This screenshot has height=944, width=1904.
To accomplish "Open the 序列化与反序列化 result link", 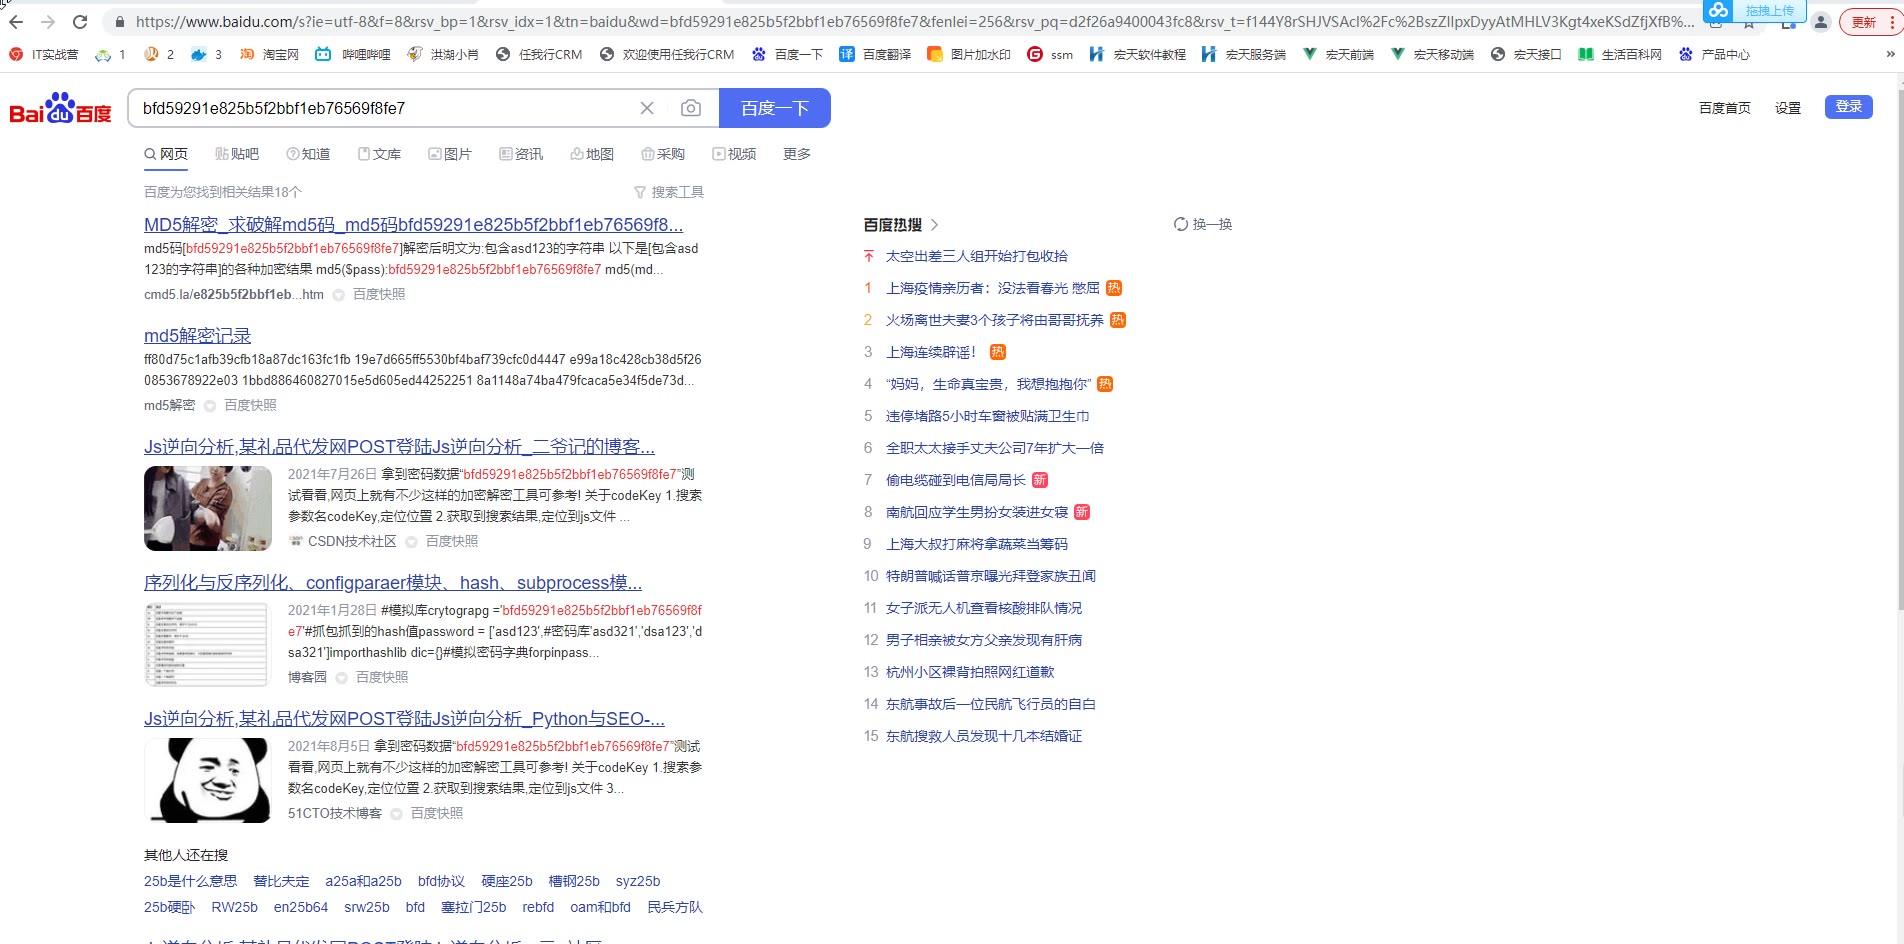I will pyautogui.click(x=393, y=583).
